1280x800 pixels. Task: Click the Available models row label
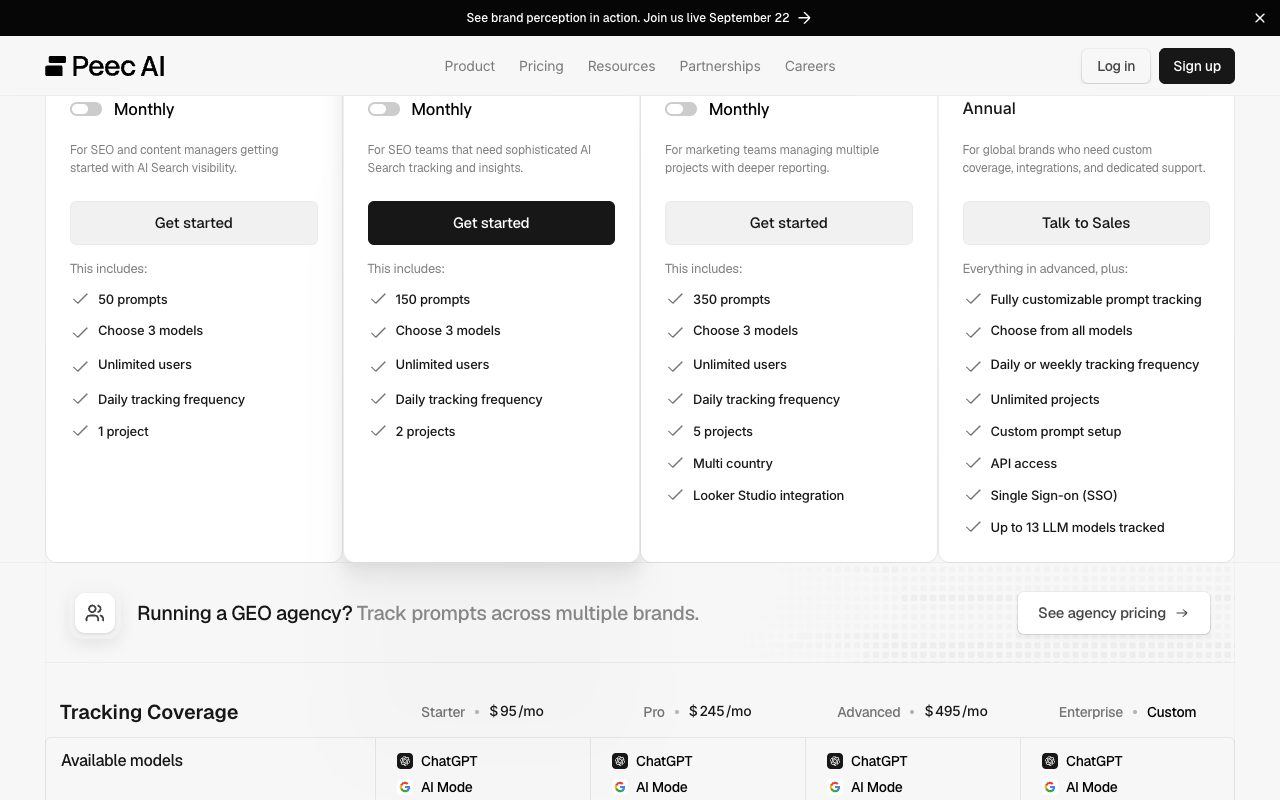(x=122, y=760)
